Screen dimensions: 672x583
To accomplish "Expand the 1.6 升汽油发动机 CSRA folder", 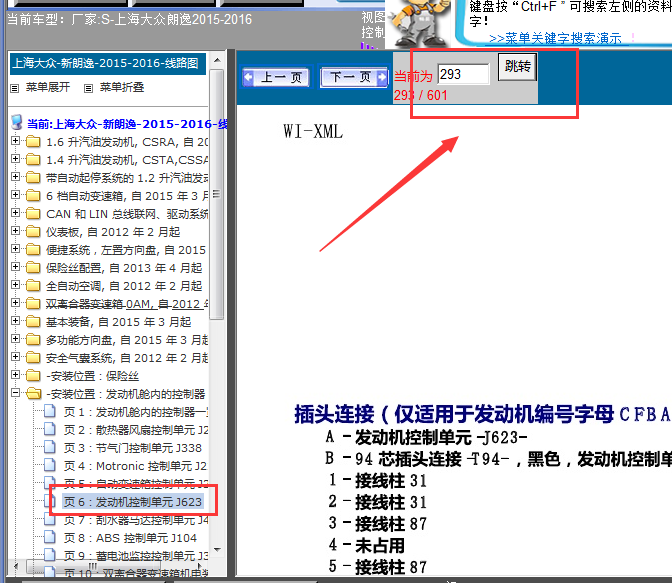I will [15, 141].
